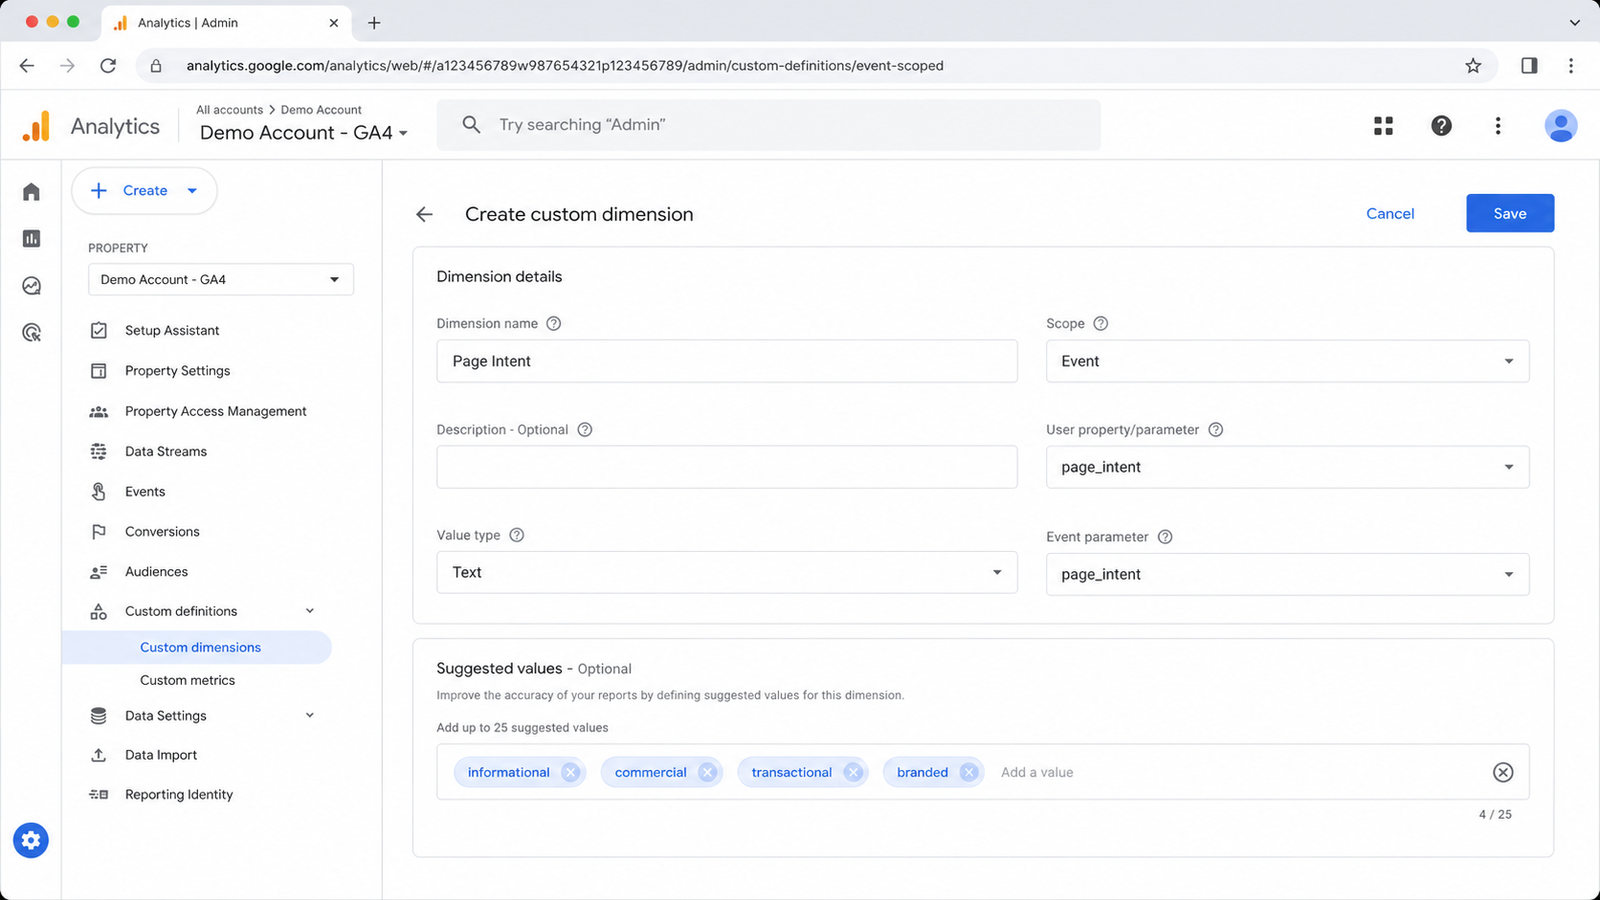The image size is (1600, 900).
Task: Toggle the browser side panel icon
Action: 1529,66
